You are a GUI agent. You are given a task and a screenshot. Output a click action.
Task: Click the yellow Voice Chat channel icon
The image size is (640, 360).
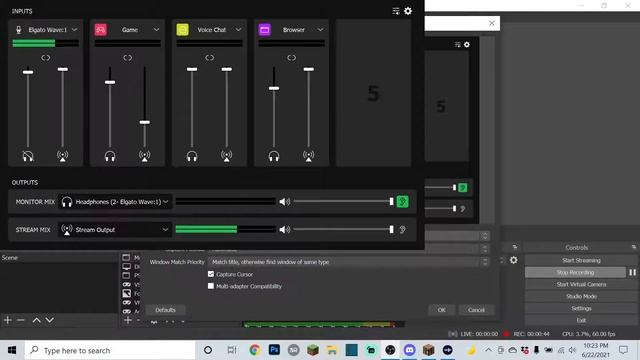point(182,29)
